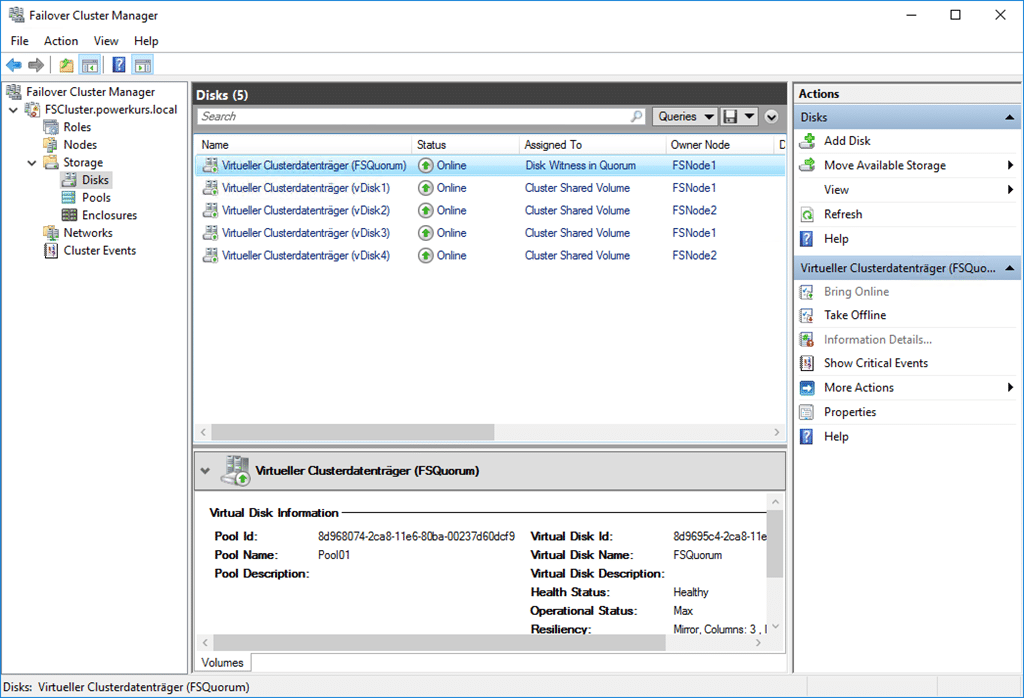Click the Back arrow toolbar icon

point(14,65)
